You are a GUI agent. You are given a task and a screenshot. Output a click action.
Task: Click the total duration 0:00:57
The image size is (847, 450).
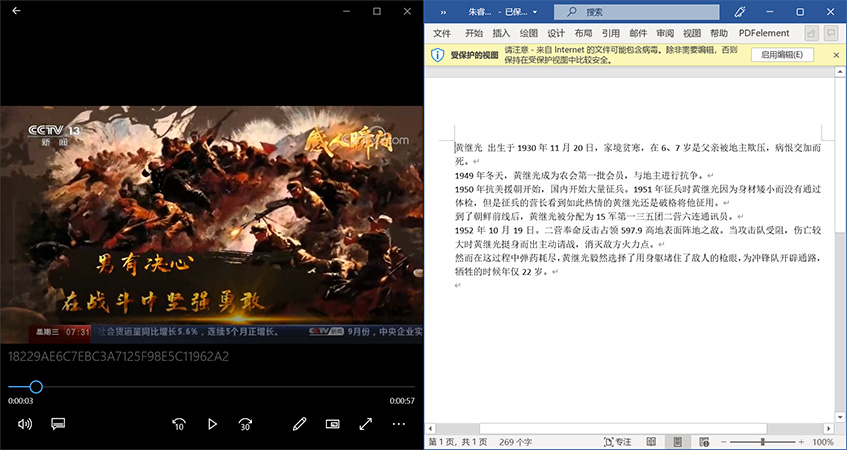(x=402, y=401)
